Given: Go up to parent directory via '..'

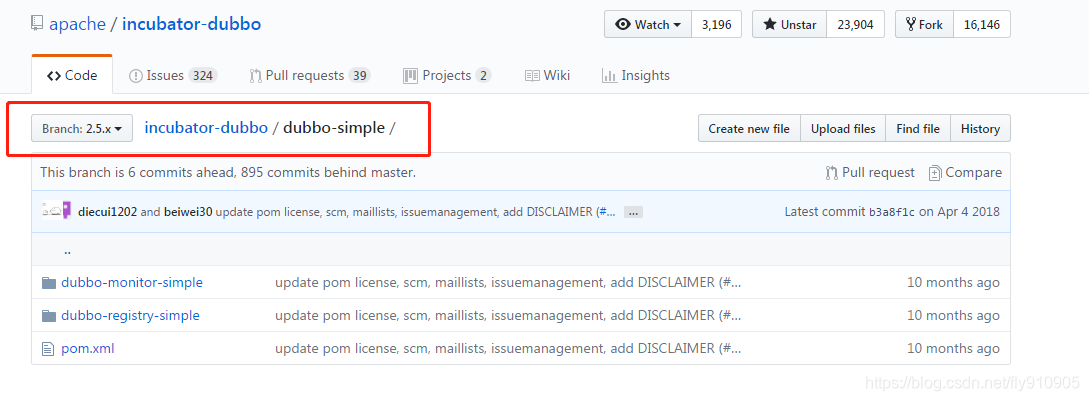Looking at the screenshot, I should click(67, 250).
